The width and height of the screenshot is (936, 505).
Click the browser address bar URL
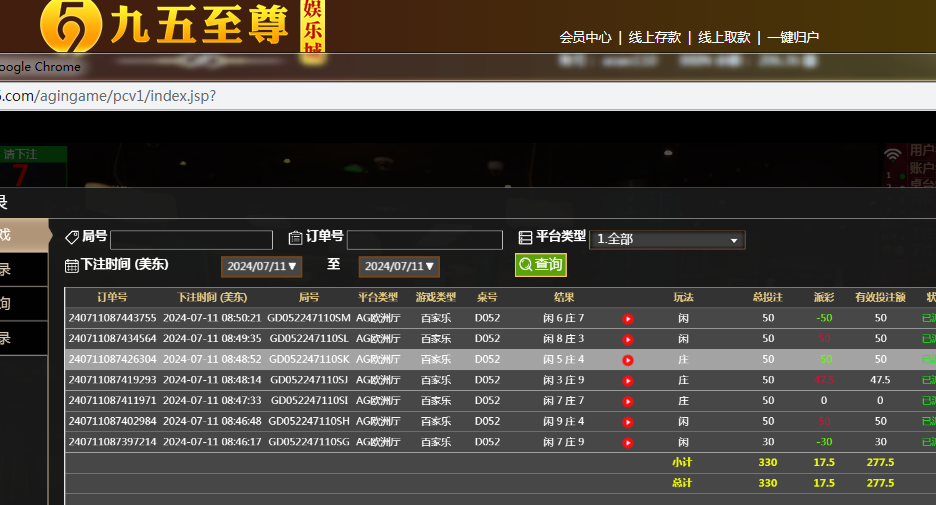[108, 96]
